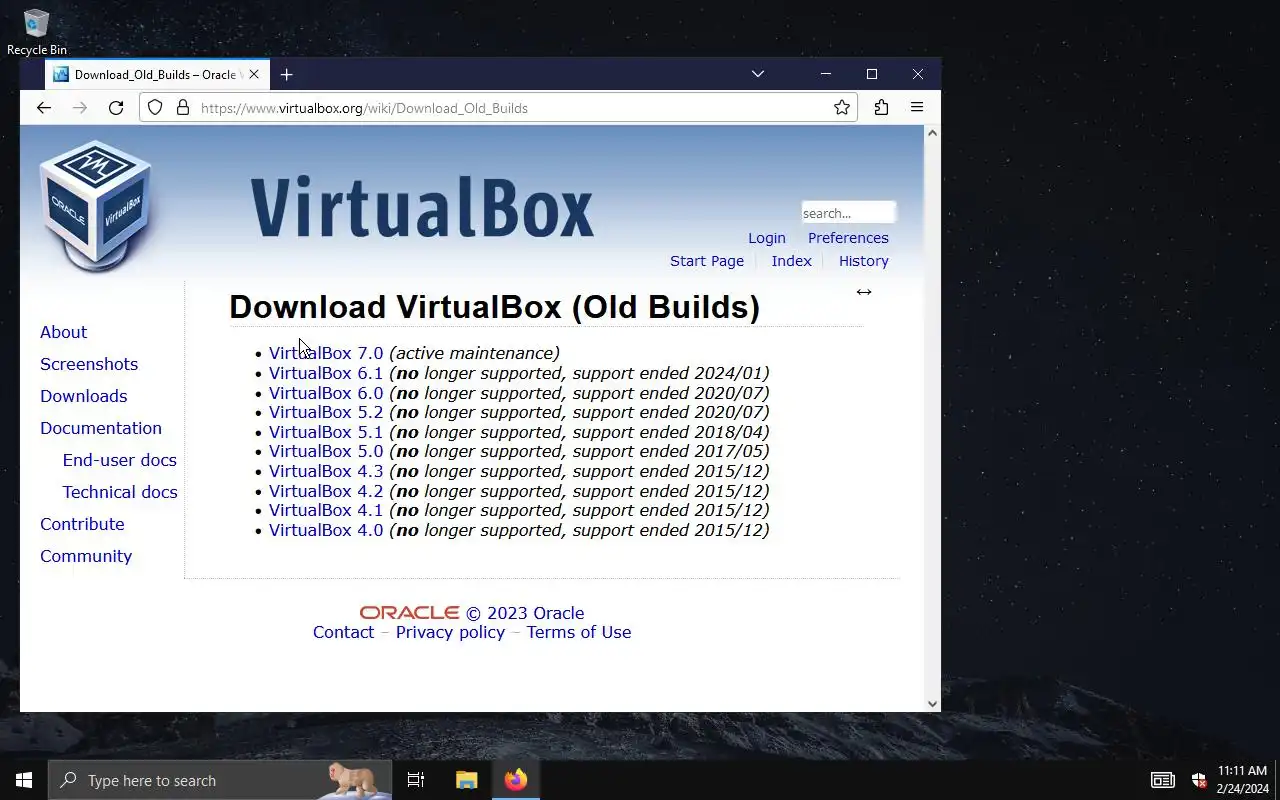The height and width of the screenshot is (800, 1280).
Task: Open a new tab with plus button
Action: click(x=287, y=74)
